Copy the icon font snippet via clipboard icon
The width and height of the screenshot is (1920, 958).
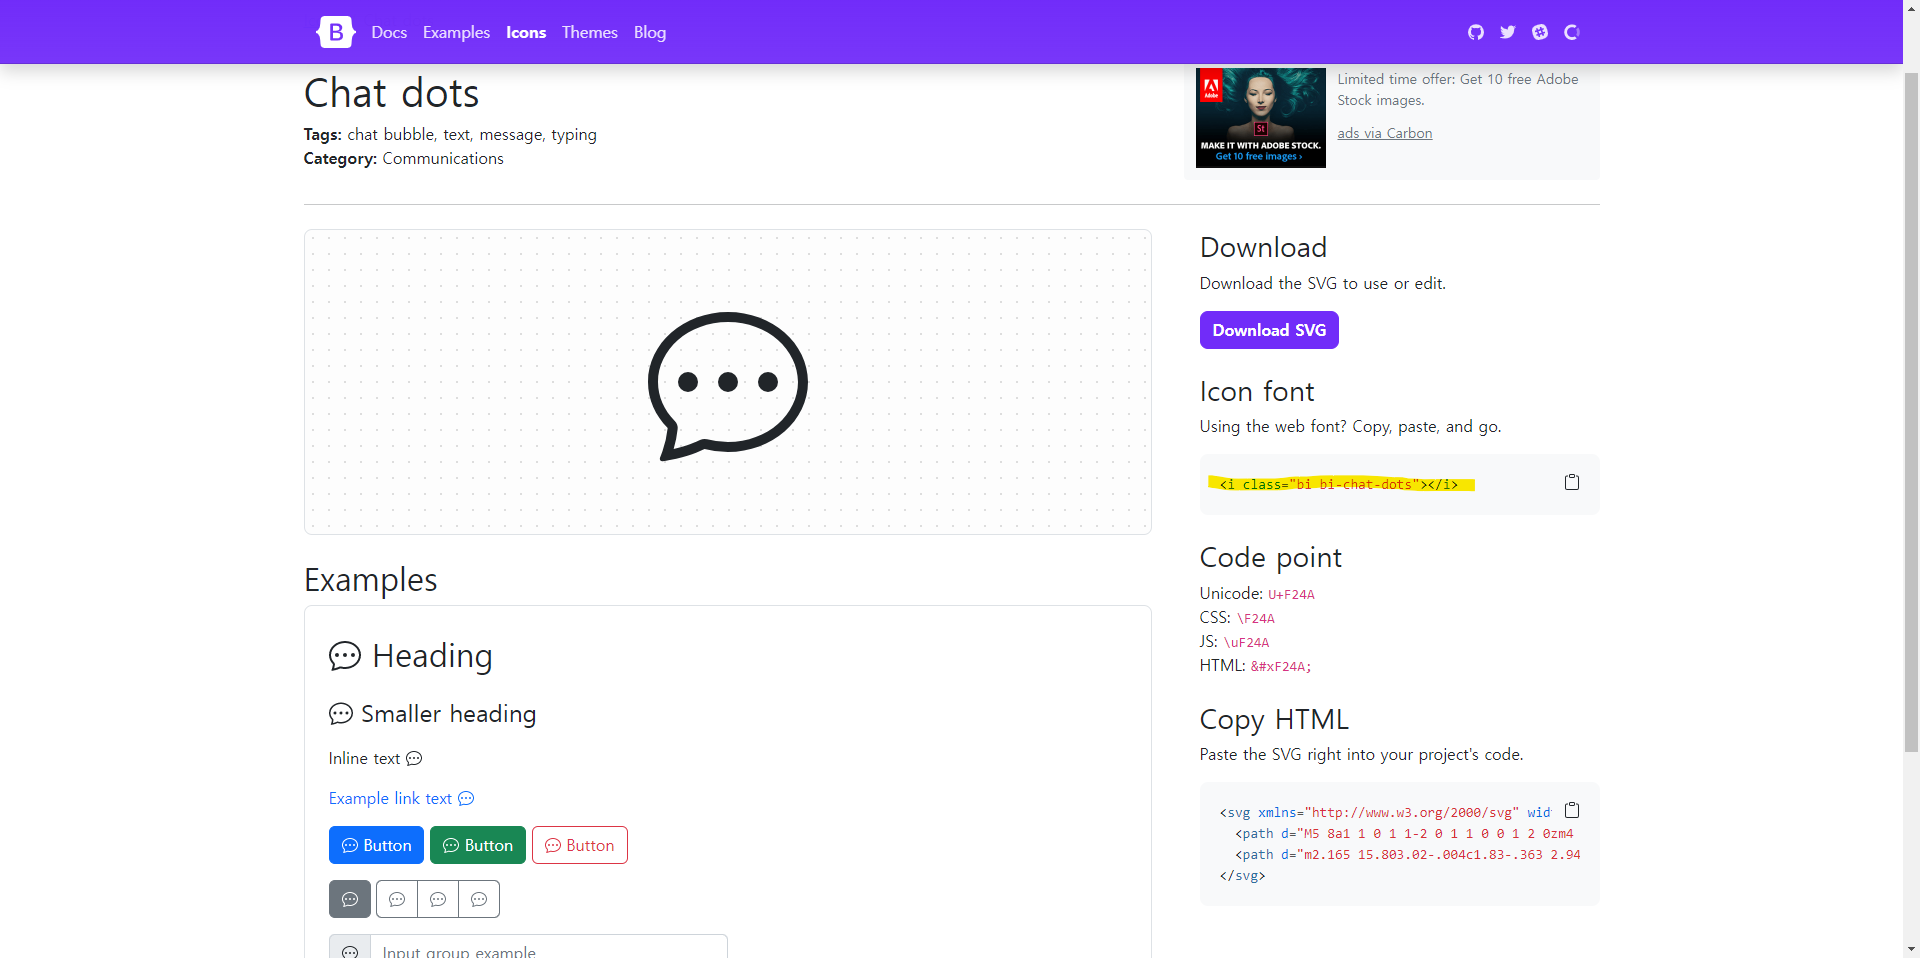pyautogui.click(x=1571, y=482)
